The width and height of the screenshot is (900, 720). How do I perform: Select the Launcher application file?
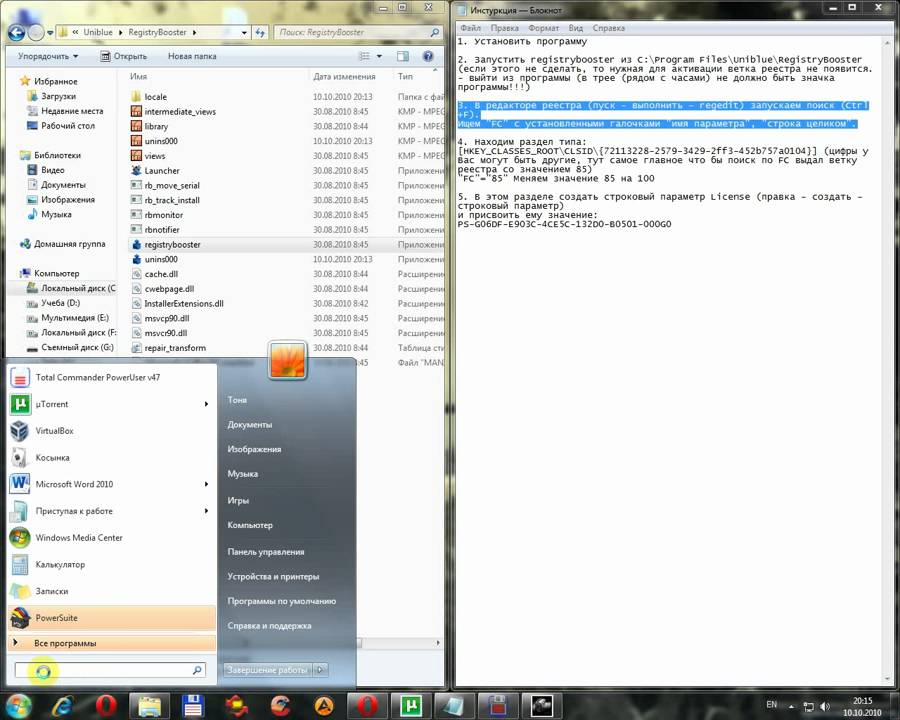click(x=162, y=171)
